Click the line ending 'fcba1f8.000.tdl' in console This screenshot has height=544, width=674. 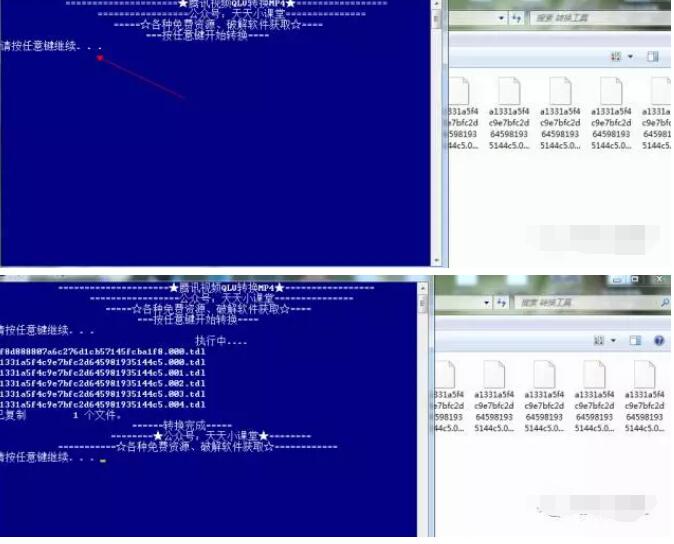click(x=102, y=352)
